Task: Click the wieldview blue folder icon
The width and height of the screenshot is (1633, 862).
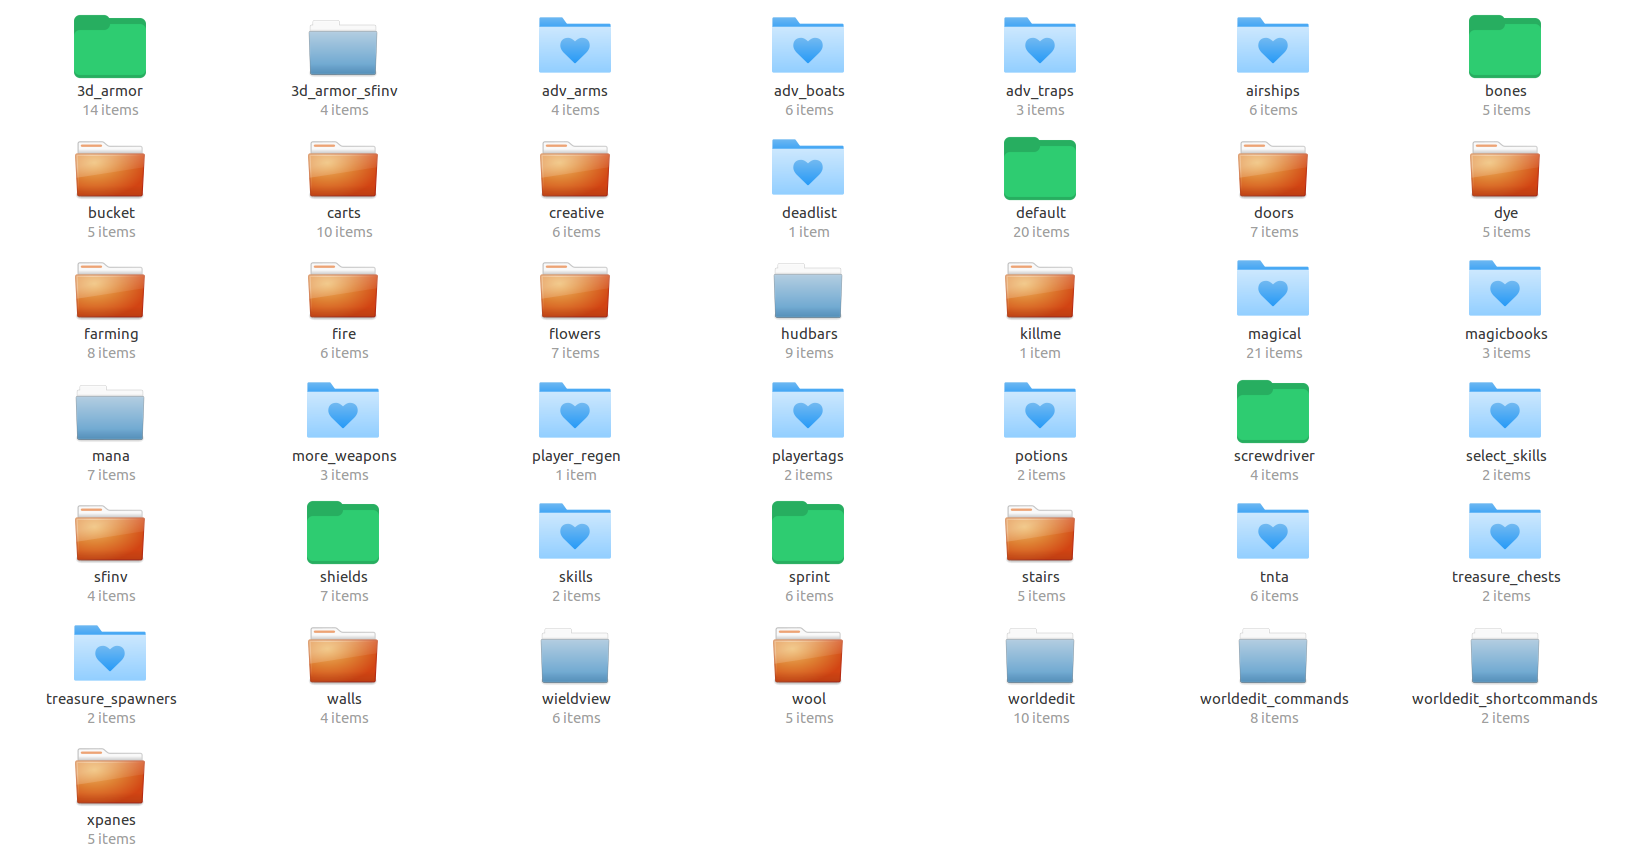Action: 575,655
